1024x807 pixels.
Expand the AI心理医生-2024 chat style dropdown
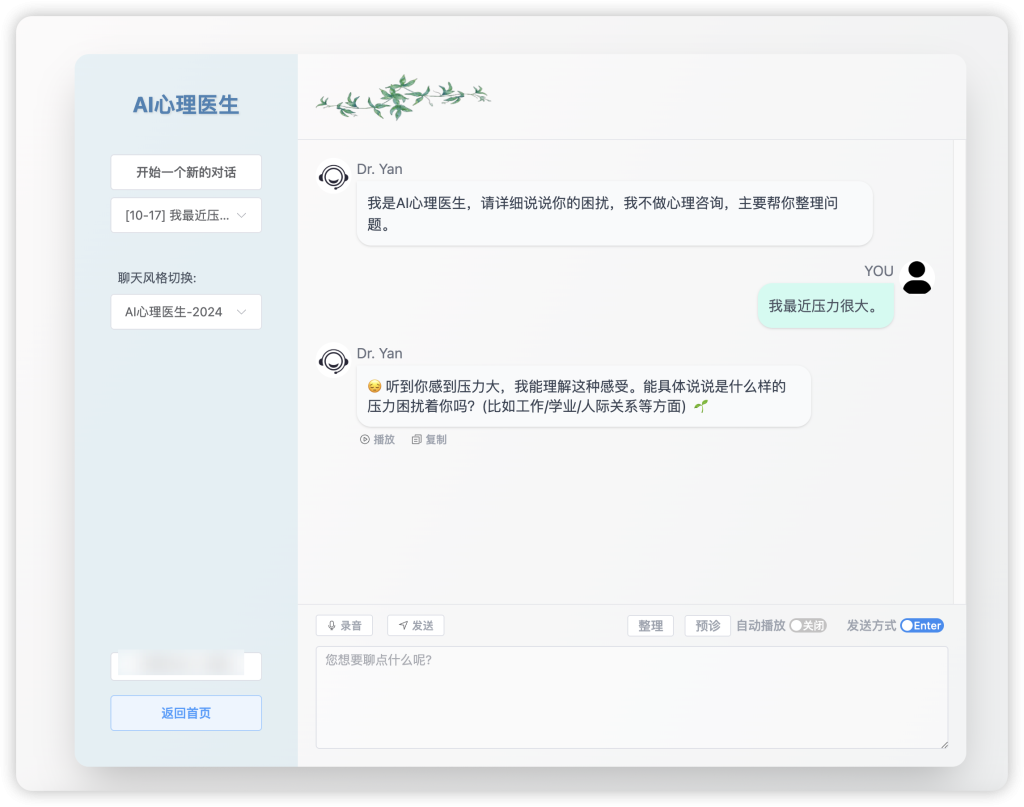tap(186, 312)
